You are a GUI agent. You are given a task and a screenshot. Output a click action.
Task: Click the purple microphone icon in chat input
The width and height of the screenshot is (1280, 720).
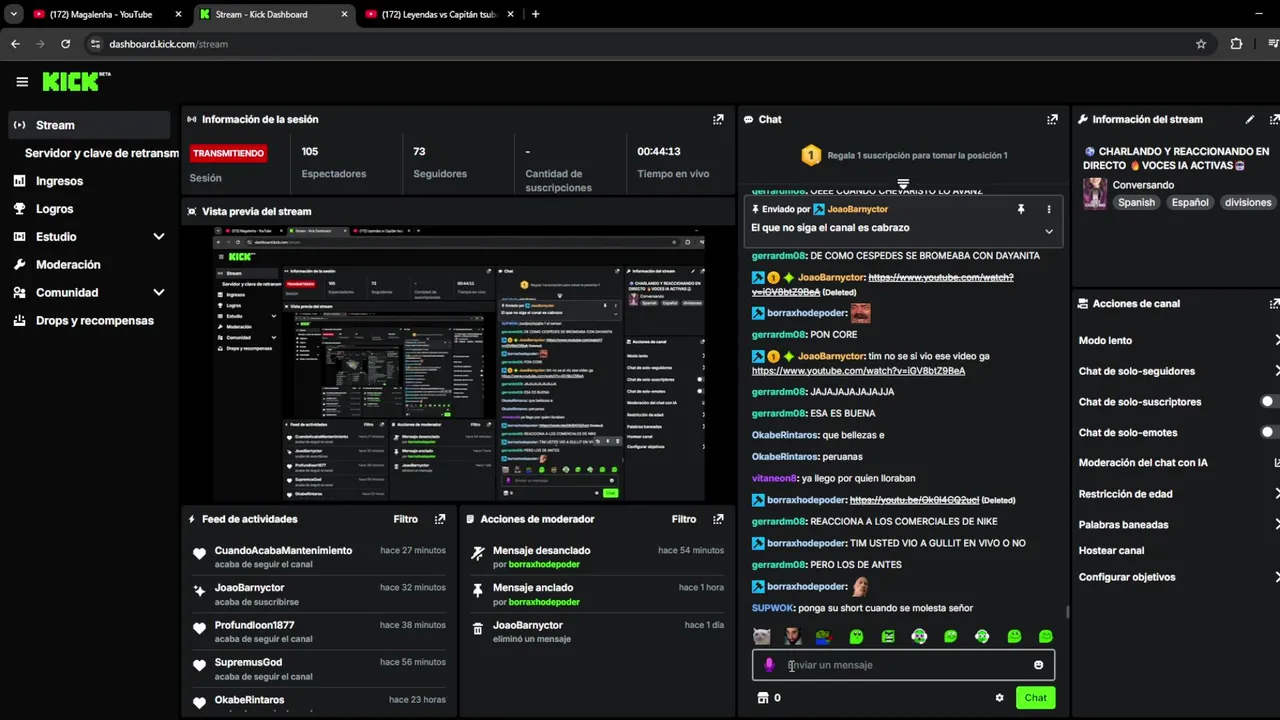pyautogui.click(x=769, y=665)
